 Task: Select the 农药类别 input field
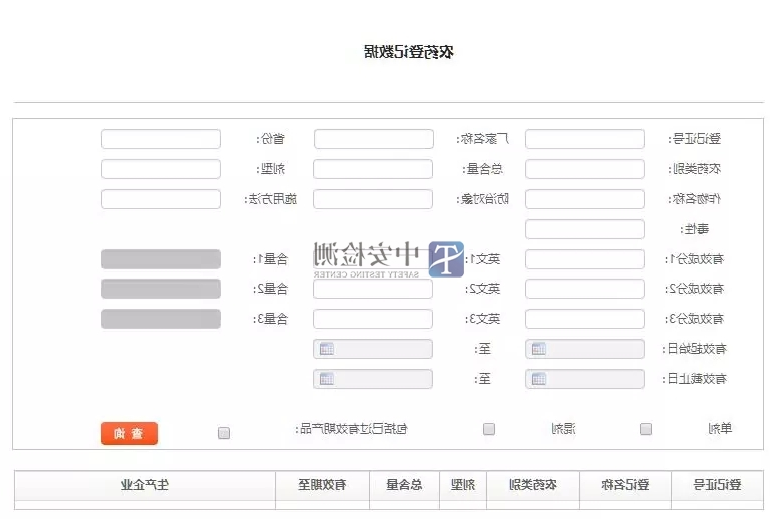click(585, 169)
